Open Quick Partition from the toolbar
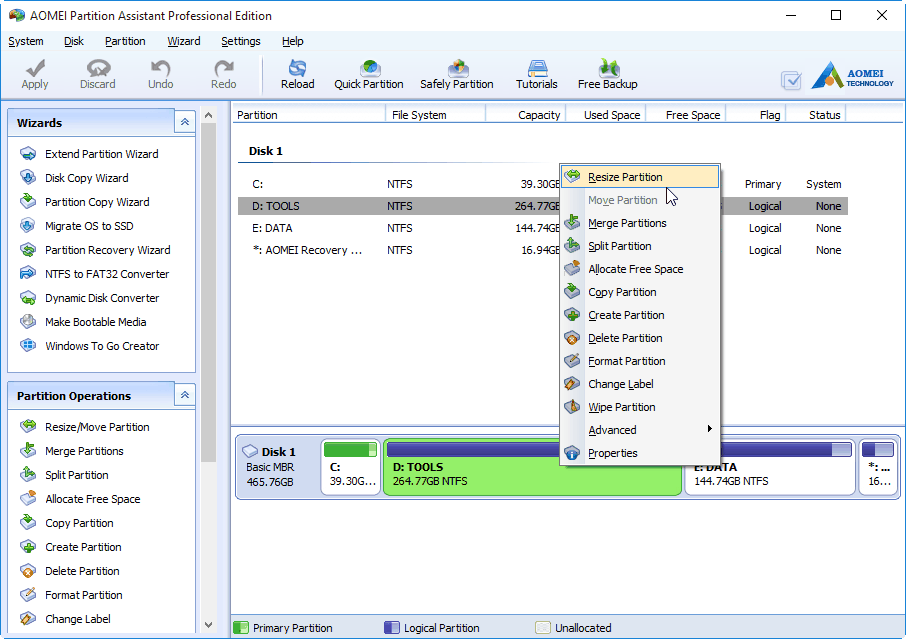The image size is (906, 639). pyautogui.click(x=369, y=74)
